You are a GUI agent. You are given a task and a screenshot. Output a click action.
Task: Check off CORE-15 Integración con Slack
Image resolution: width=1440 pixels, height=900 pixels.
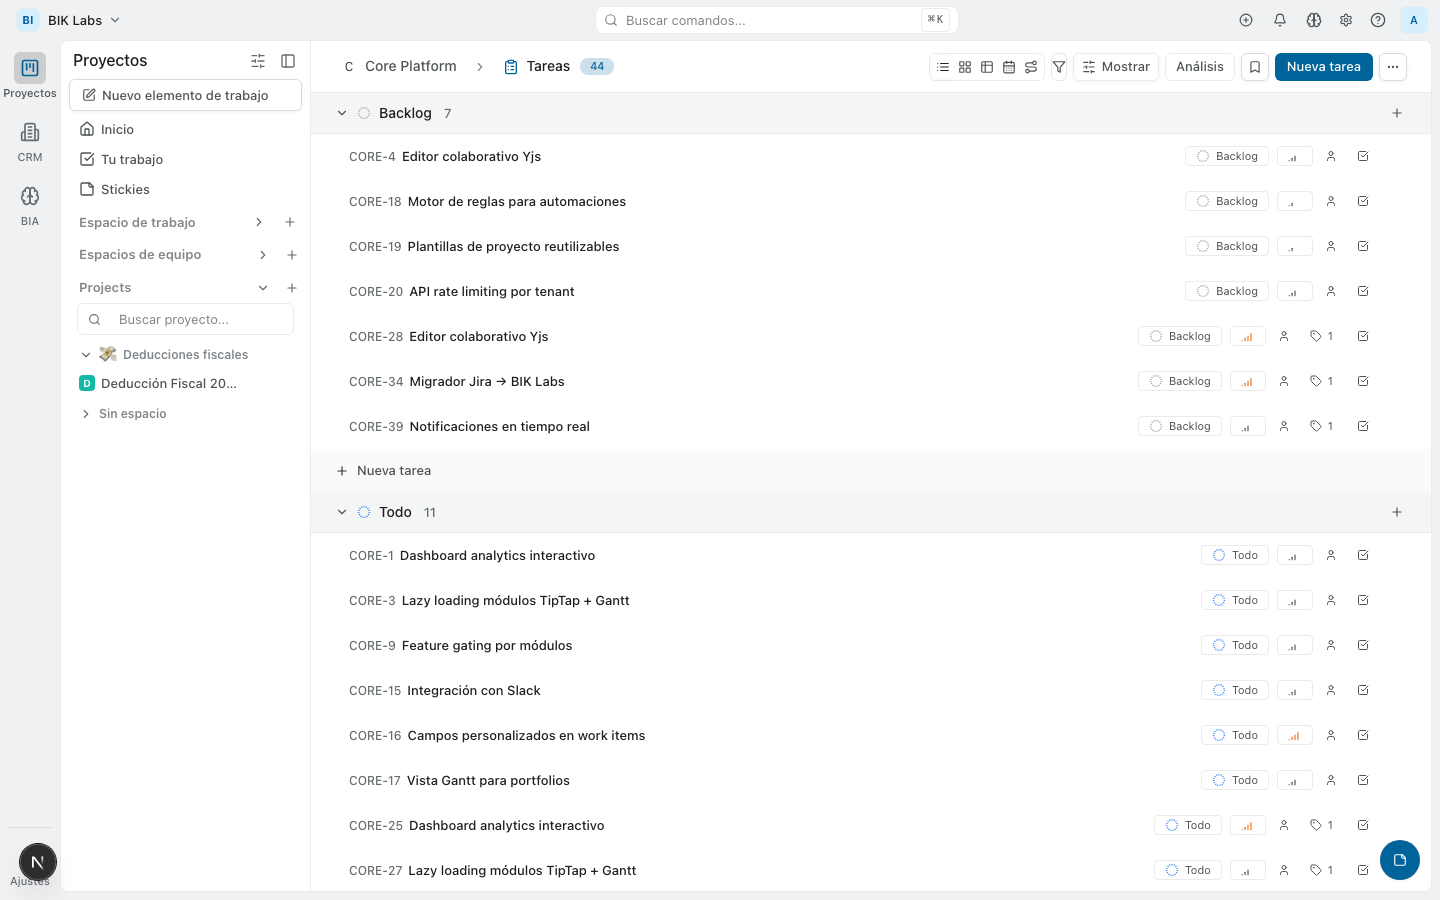(x=1363, y=690)
